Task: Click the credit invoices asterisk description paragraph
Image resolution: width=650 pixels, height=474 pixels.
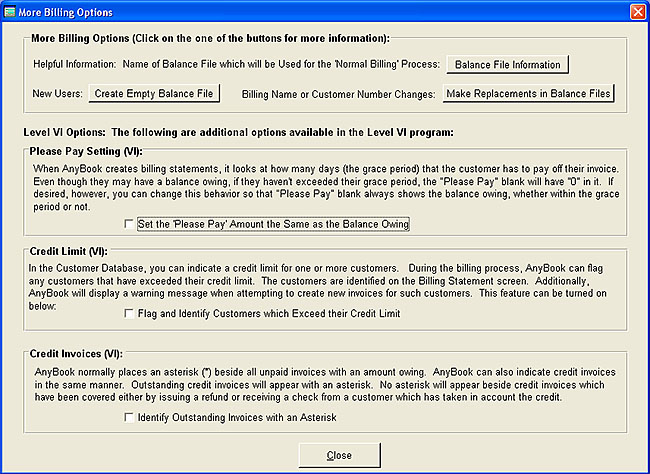Action: coord(322,382)
